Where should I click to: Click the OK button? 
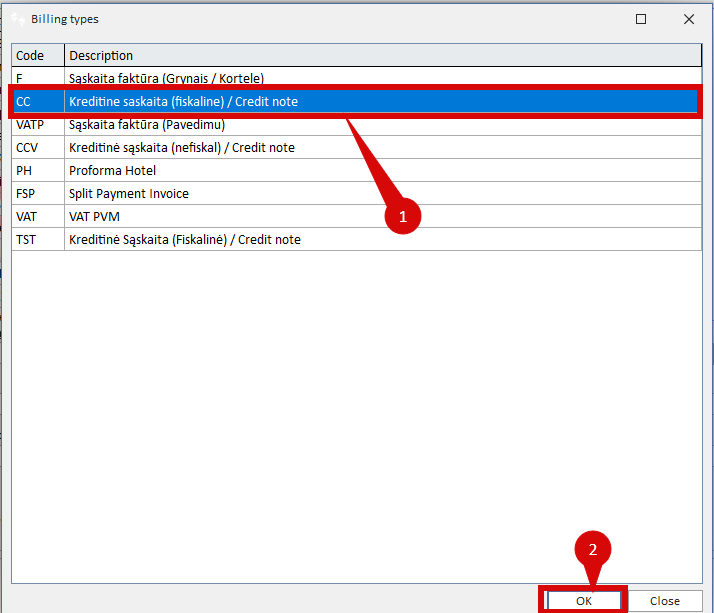tap(584, 601)
